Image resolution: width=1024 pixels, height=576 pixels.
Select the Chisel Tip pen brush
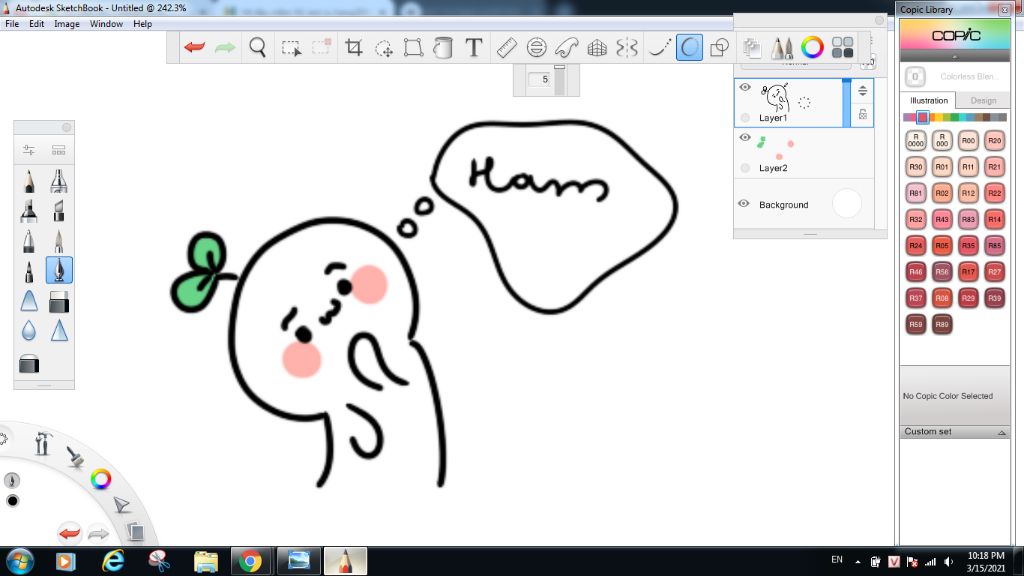point(59,211)
